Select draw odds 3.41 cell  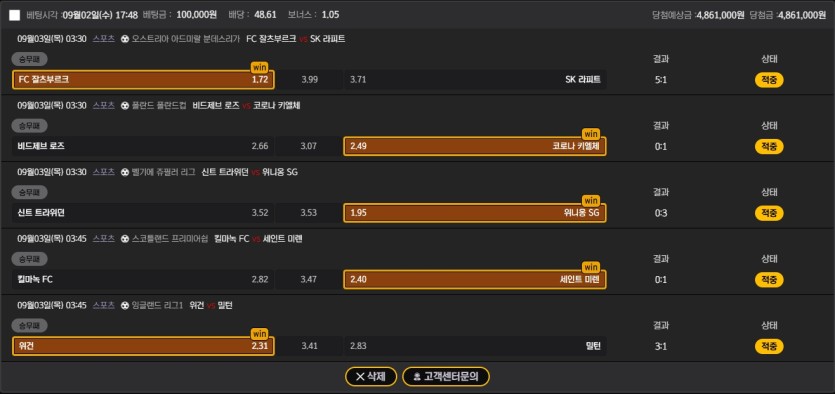coord(309,346)
